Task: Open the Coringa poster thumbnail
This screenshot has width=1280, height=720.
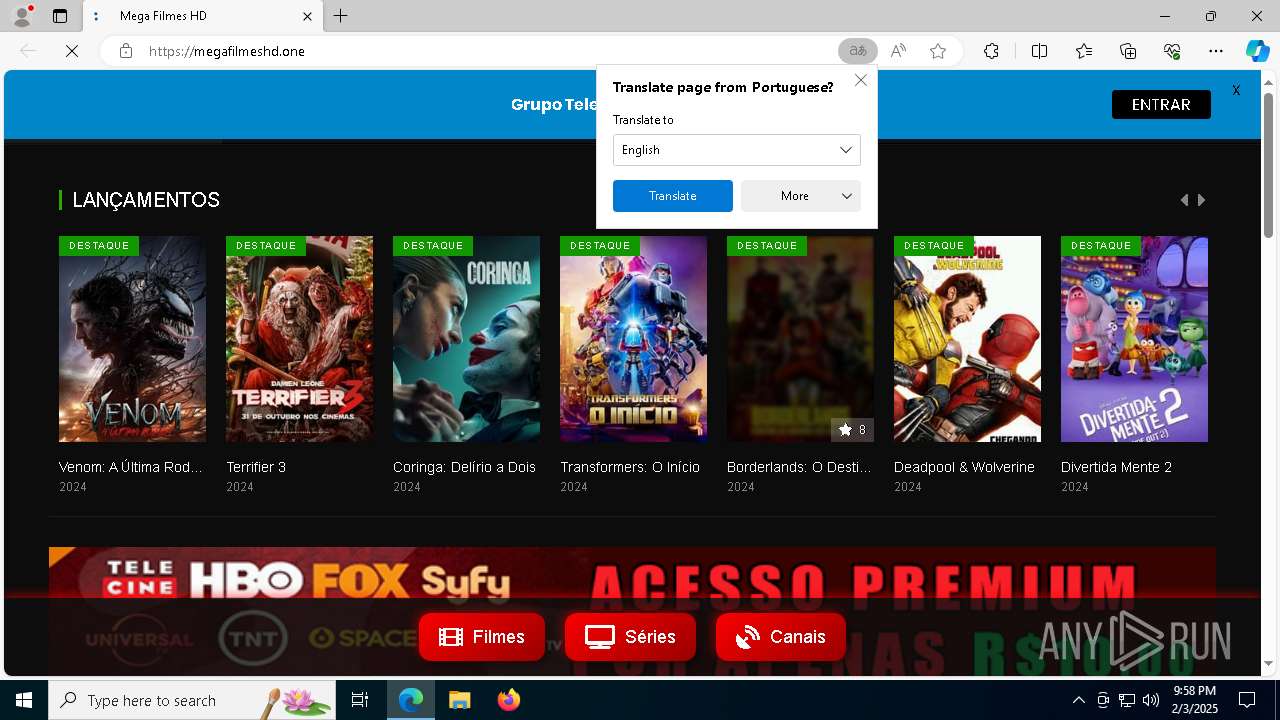Action: (x=466, y=339)
